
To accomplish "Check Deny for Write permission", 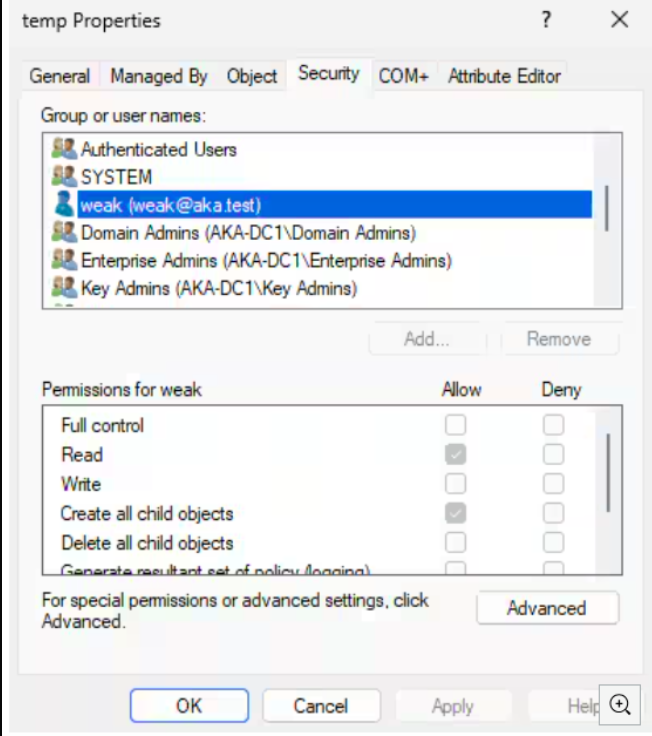I will [x=553, y=483].
